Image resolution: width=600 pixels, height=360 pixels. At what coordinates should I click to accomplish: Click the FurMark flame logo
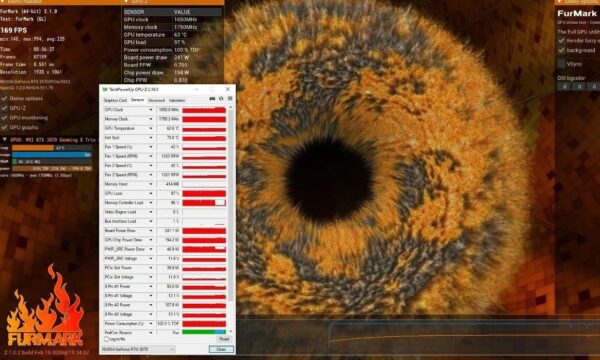click(x=45, y=306)
